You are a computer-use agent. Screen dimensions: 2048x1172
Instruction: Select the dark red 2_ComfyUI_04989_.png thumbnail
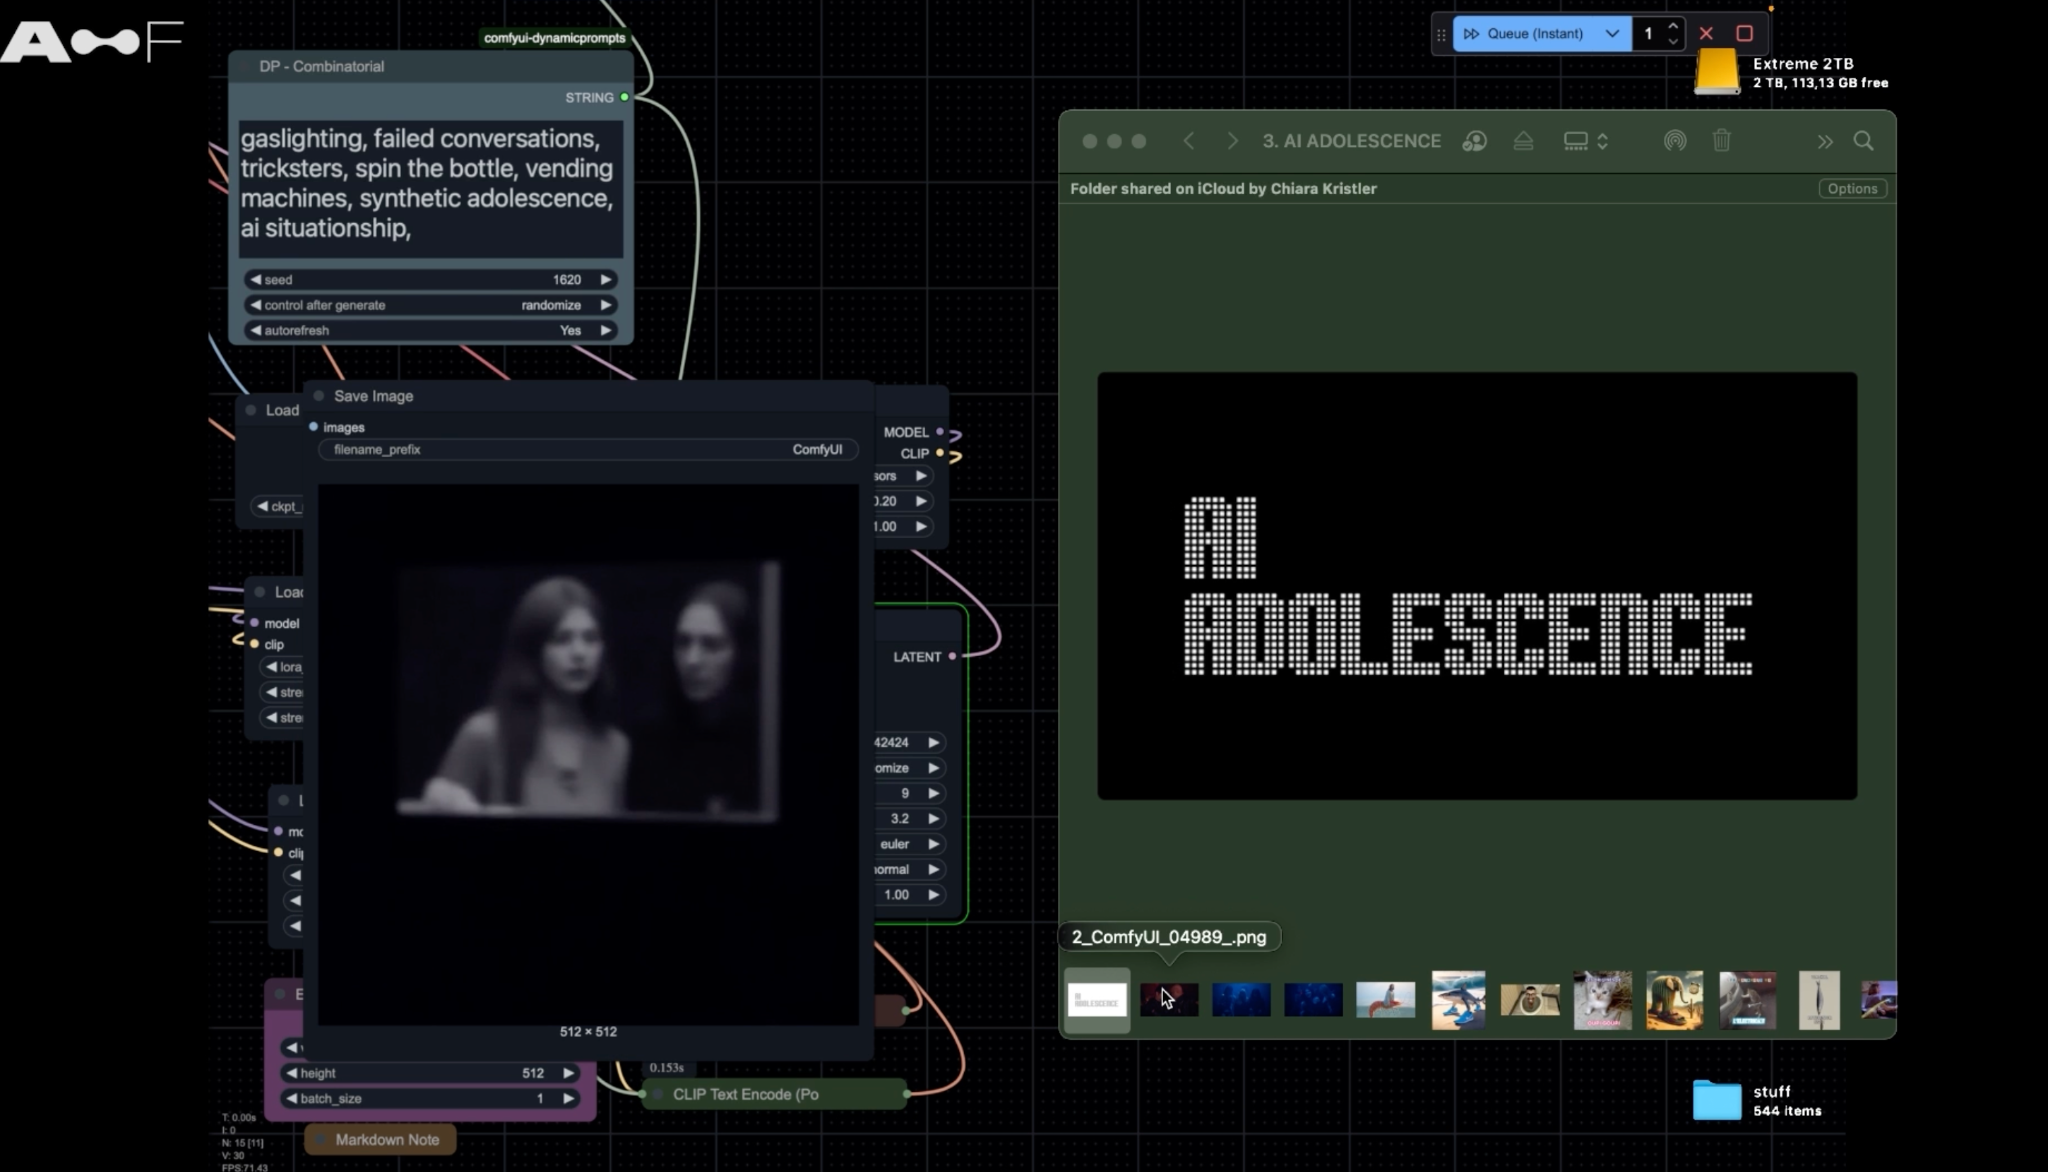(1169, 1000)
